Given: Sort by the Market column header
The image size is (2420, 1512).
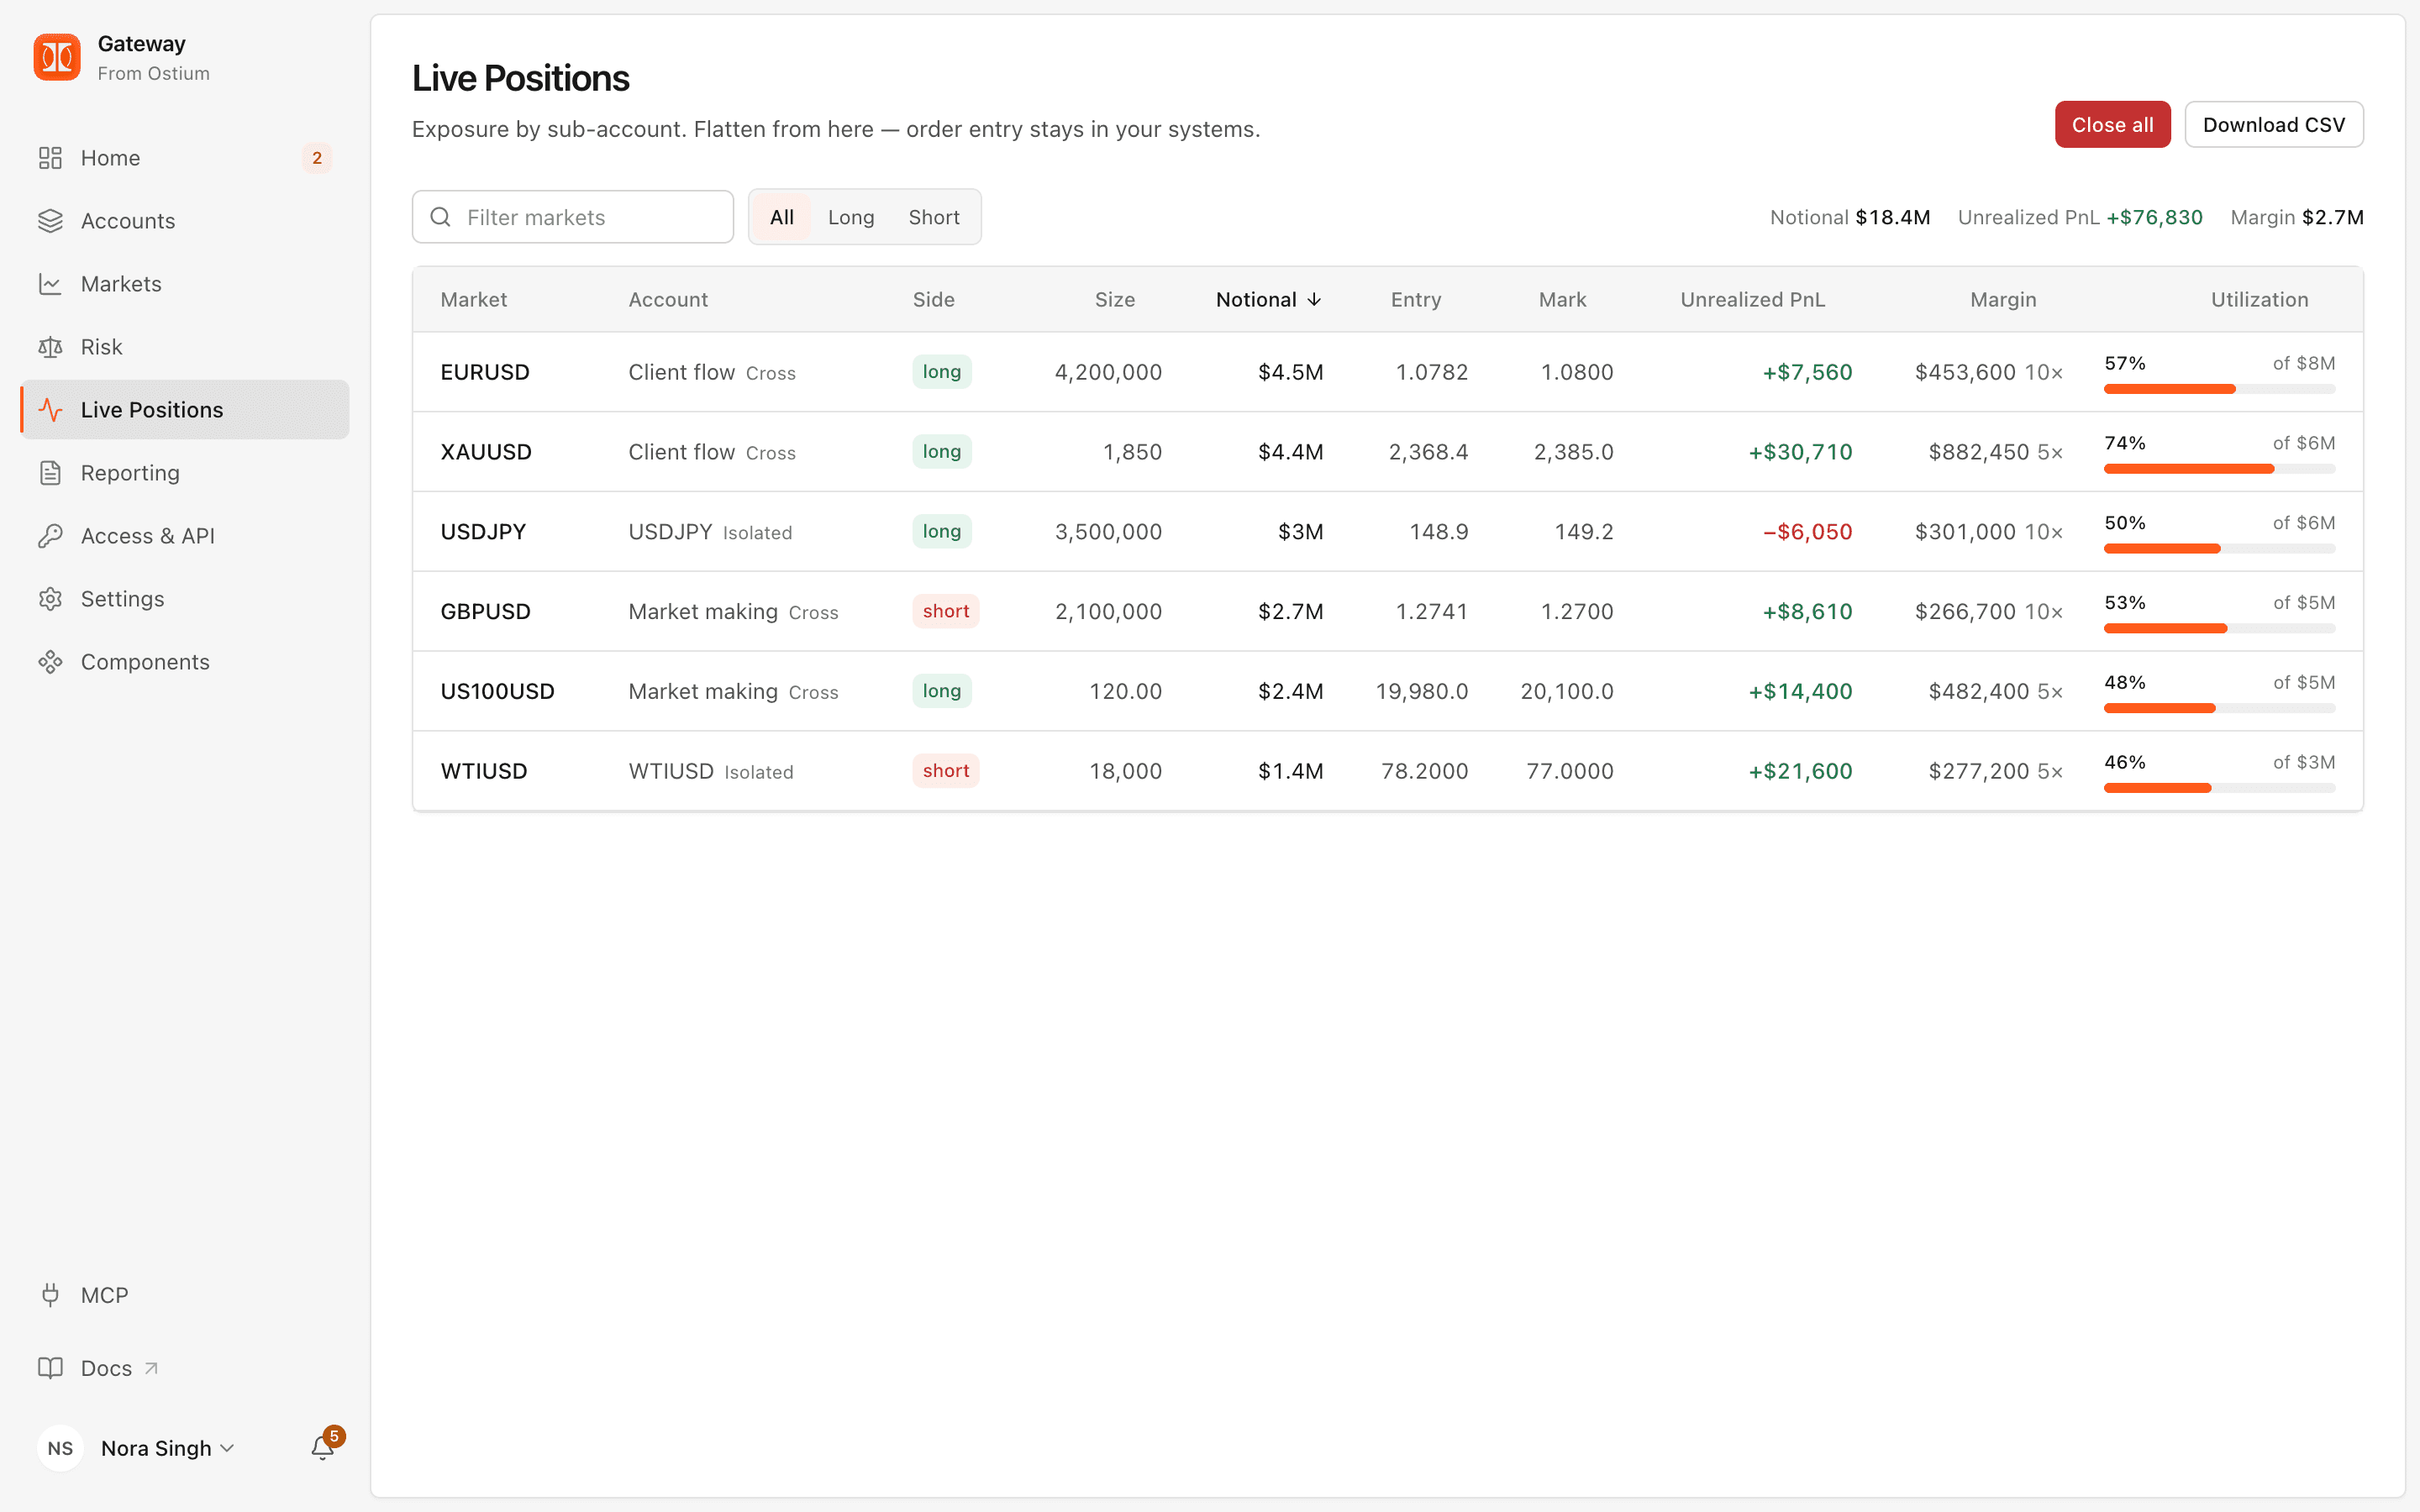Looking at the screenshot, I should [x=474, y=300].
